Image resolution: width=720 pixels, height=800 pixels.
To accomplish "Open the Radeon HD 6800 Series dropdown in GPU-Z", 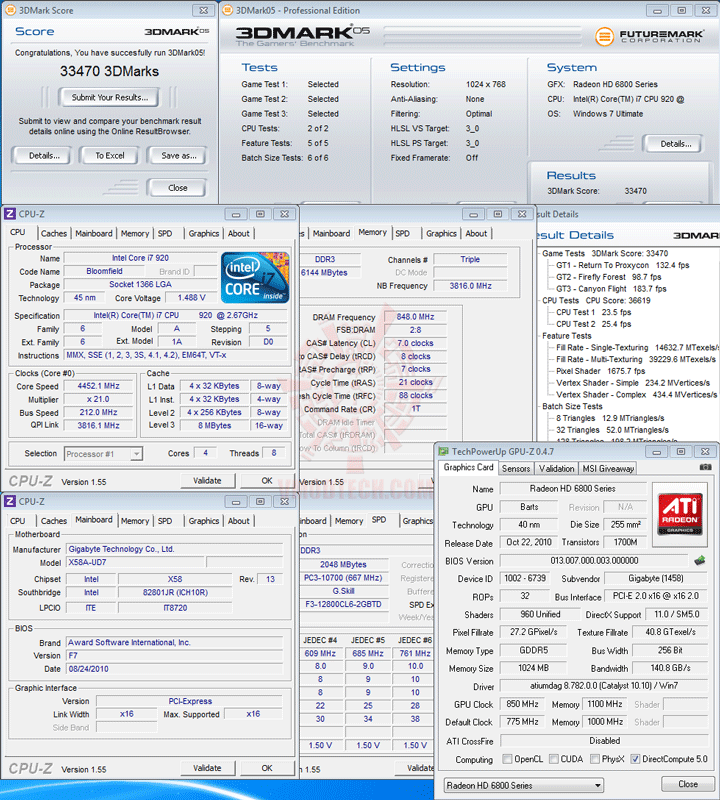I will [524, 785].
